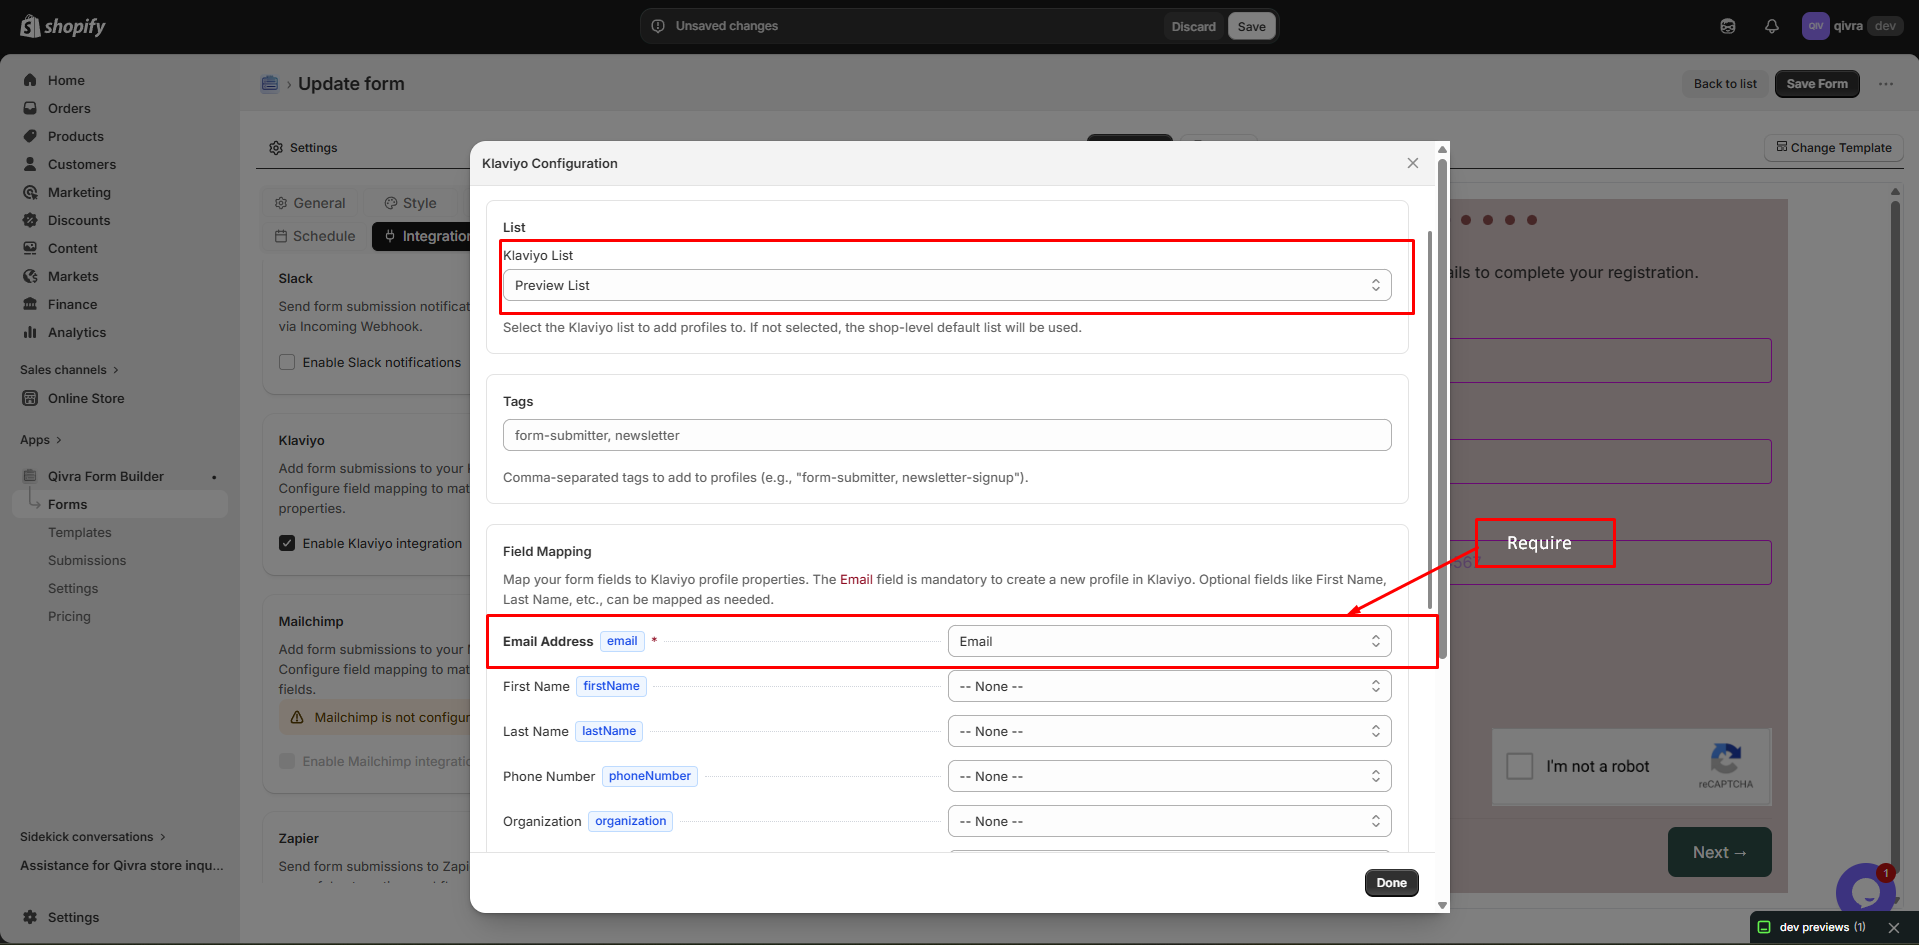This screenshot has height=945, width=1919.
Task: Click the form builder breadcrumb icon
Action: coord(269,84)
